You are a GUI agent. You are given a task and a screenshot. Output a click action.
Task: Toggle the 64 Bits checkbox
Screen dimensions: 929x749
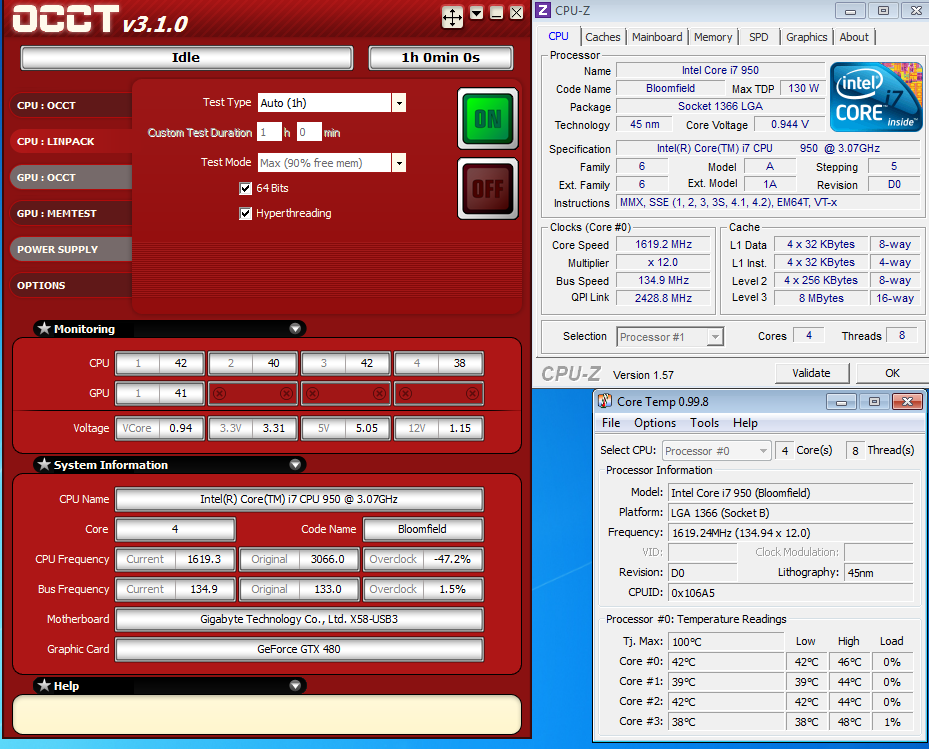245,188
